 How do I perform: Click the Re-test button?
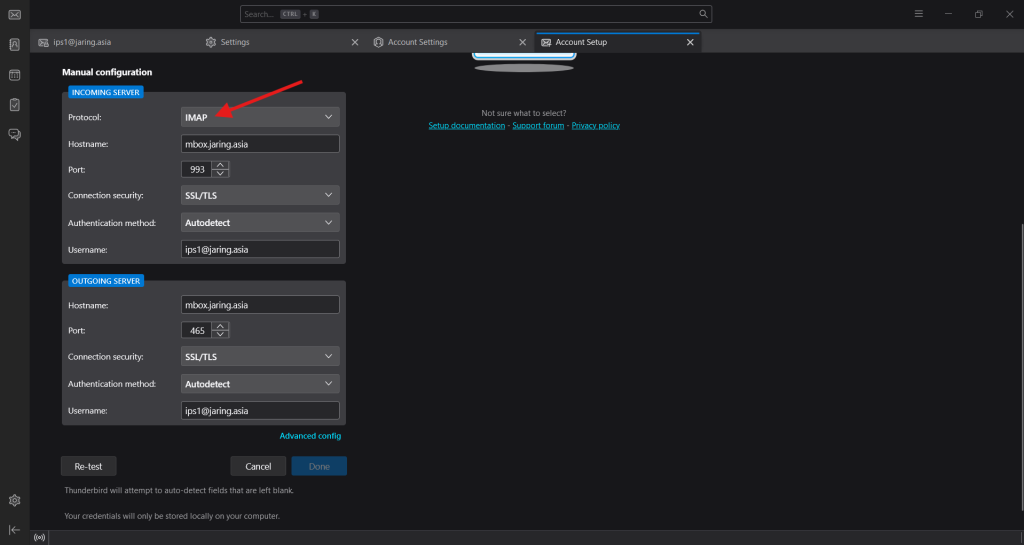[x=88, y=466]
